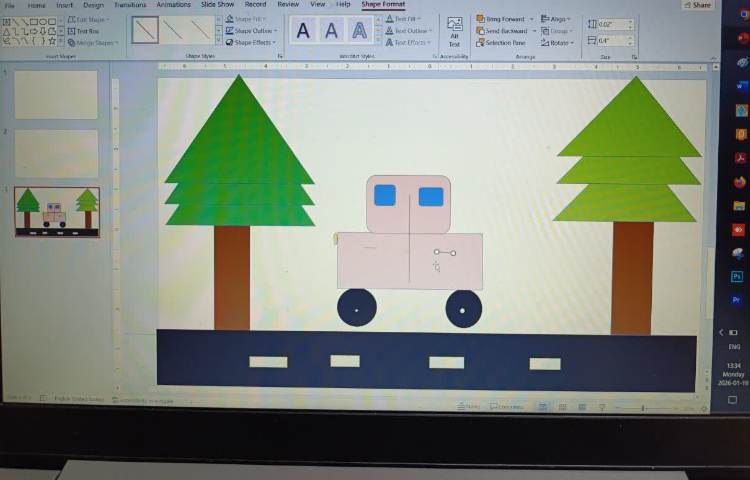The width and height of the screenshot is (750, 480).
Task: Insert a Text Box from the ribbon
Action: (x=84, y=31)
